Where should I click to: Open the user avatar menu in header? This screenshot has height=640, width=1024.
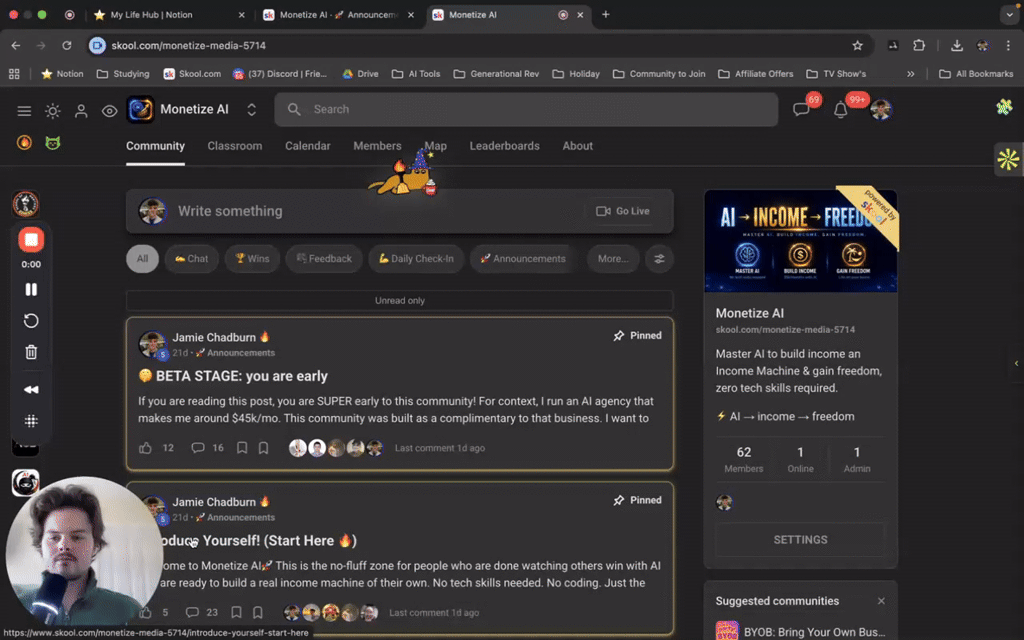tap(881, 110)
